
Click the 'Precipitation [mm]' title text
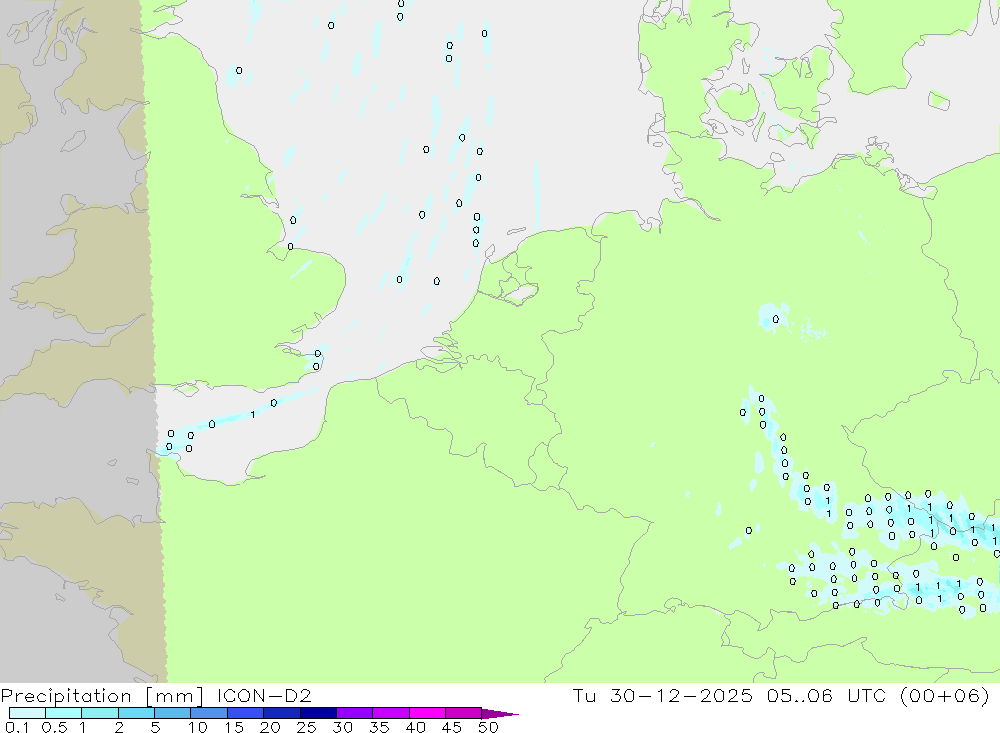coord(102,695)
